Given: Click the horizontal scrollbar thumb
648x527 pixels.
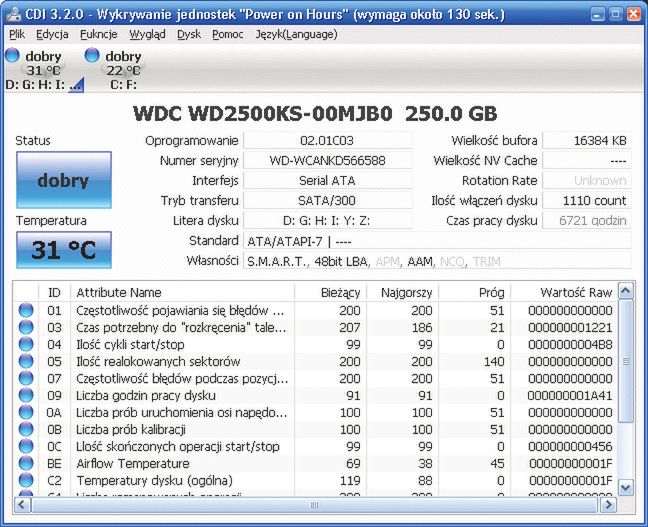Looking at the screenshot, I should point(314,505).
